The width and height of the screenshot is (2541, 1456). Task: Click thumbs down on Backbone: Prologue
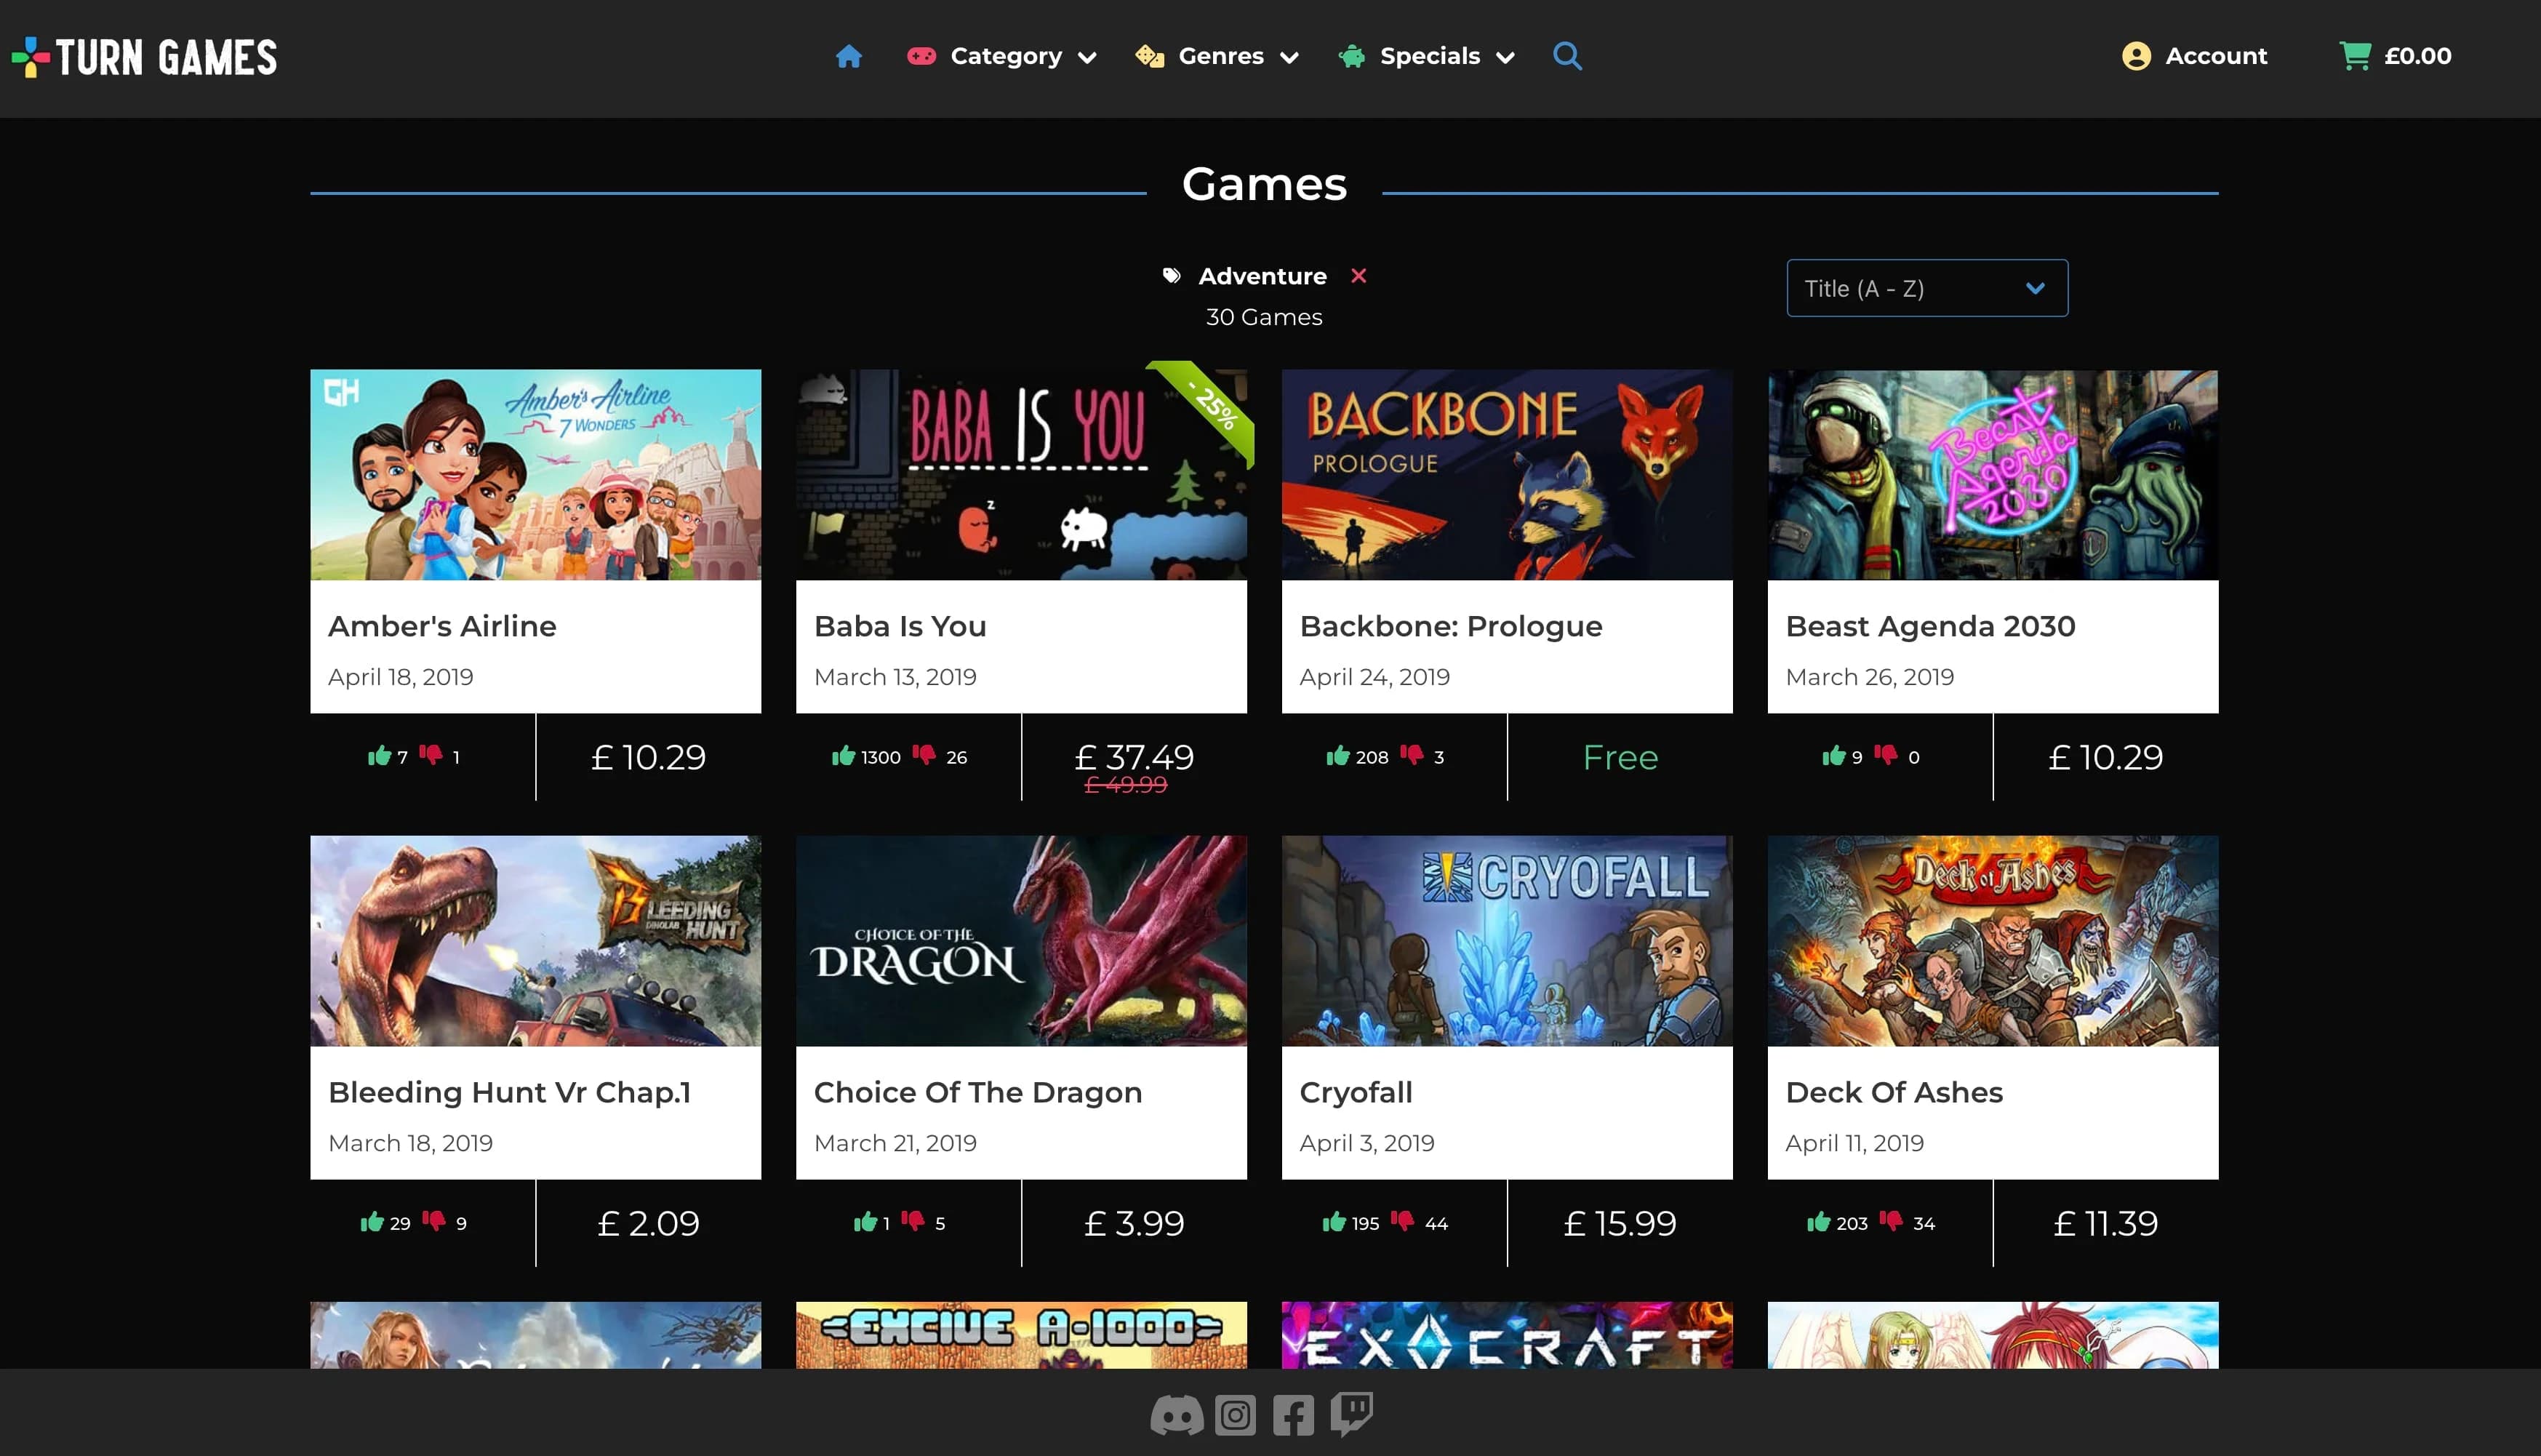pos(1411,755)
